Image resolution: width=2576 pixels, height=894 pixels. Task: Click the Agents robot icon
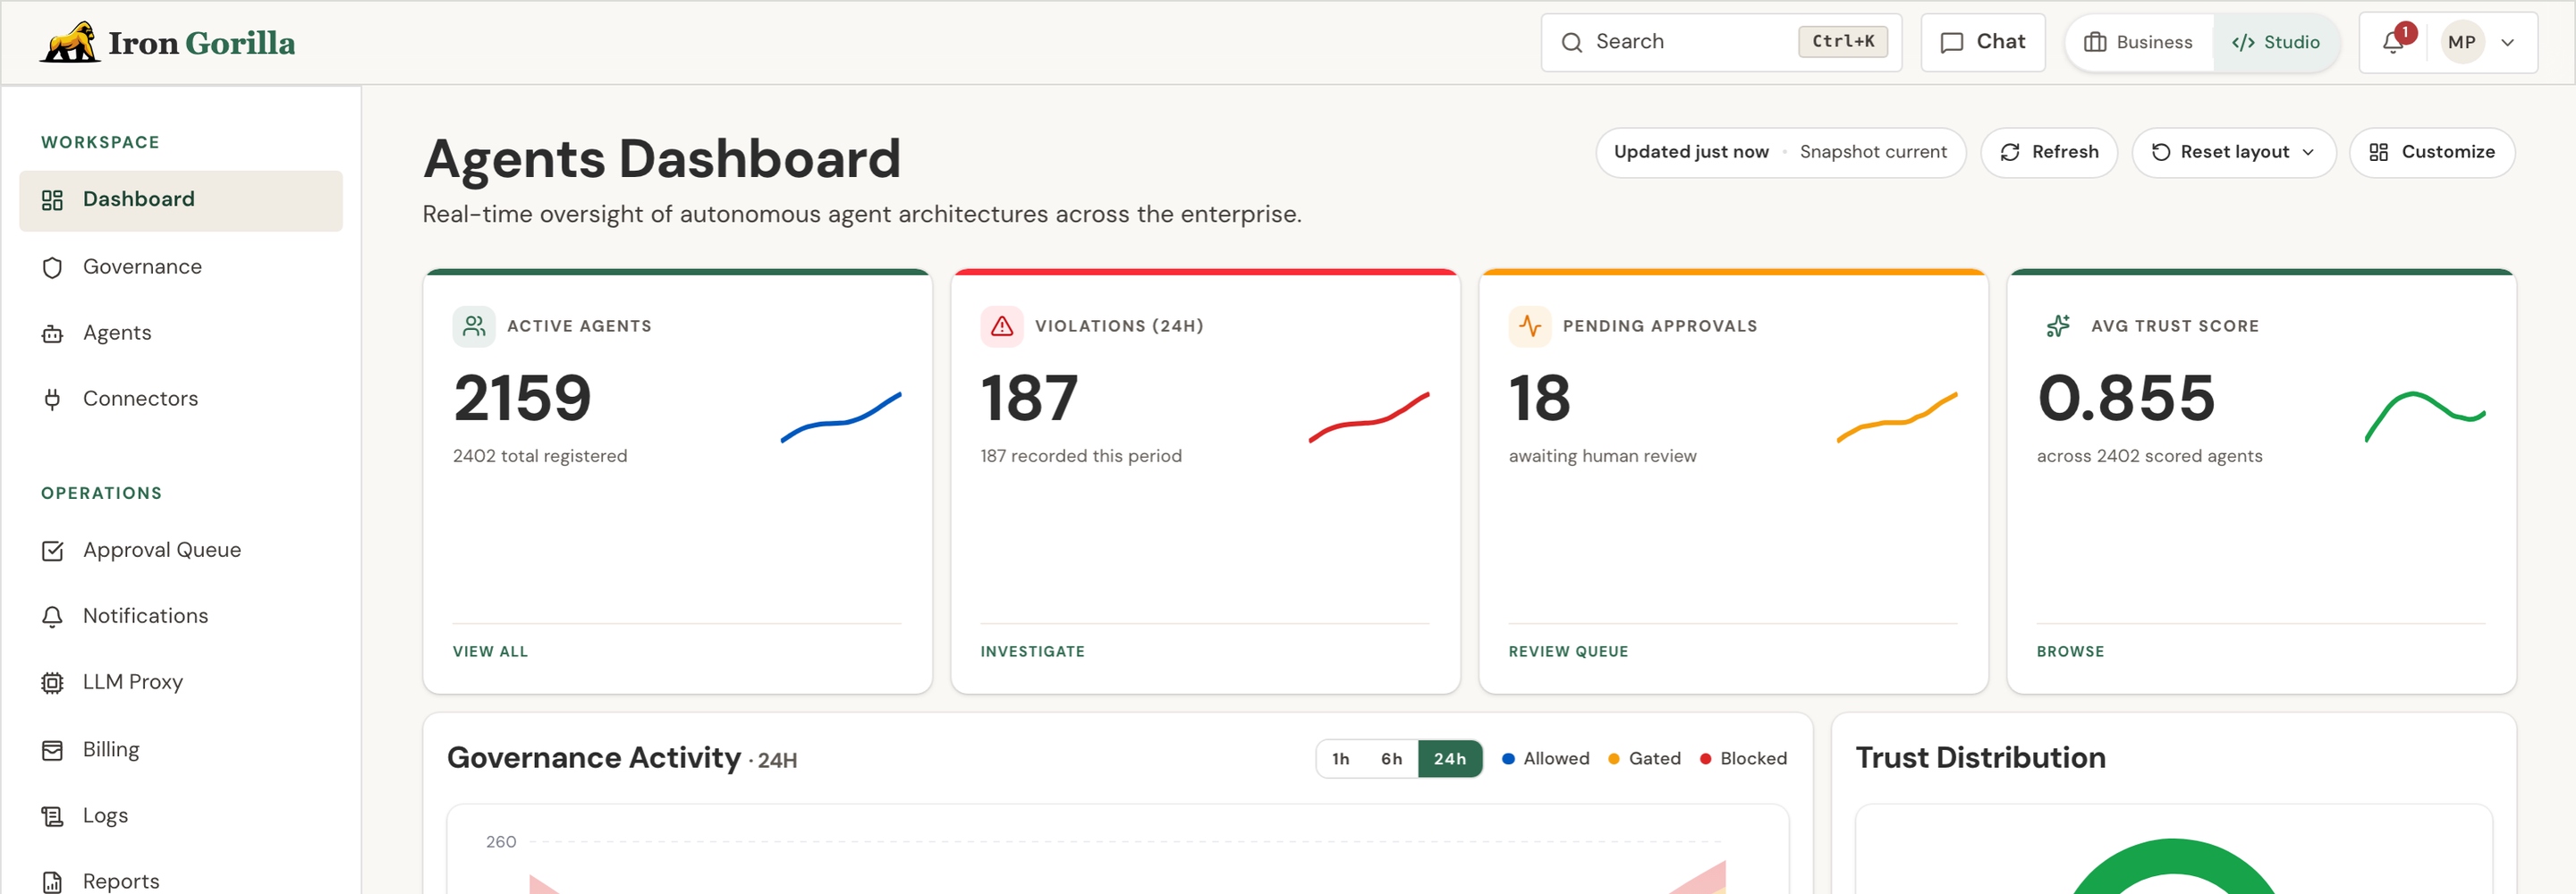coord(52,333)
